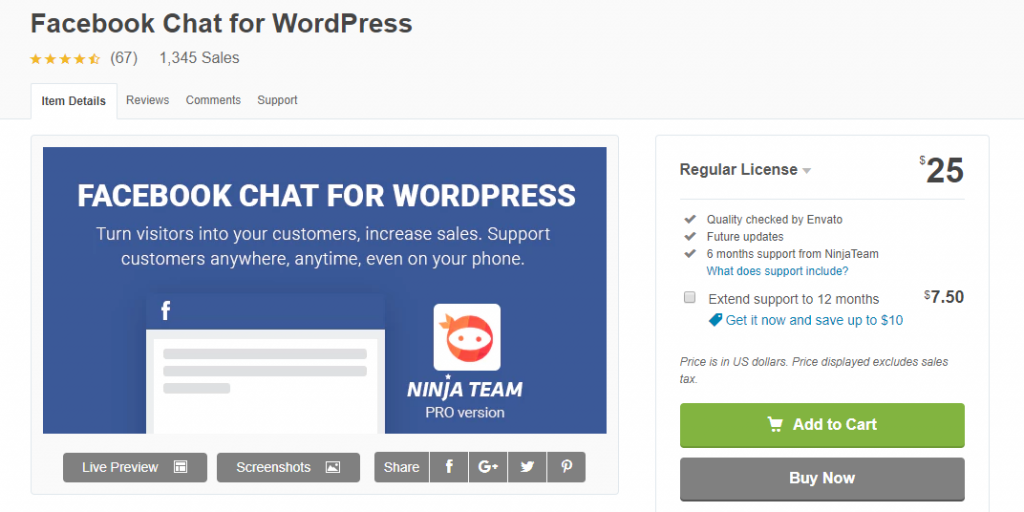Select the Item Details tab
The image size is (1024, 512).
(x=74, y=101)
